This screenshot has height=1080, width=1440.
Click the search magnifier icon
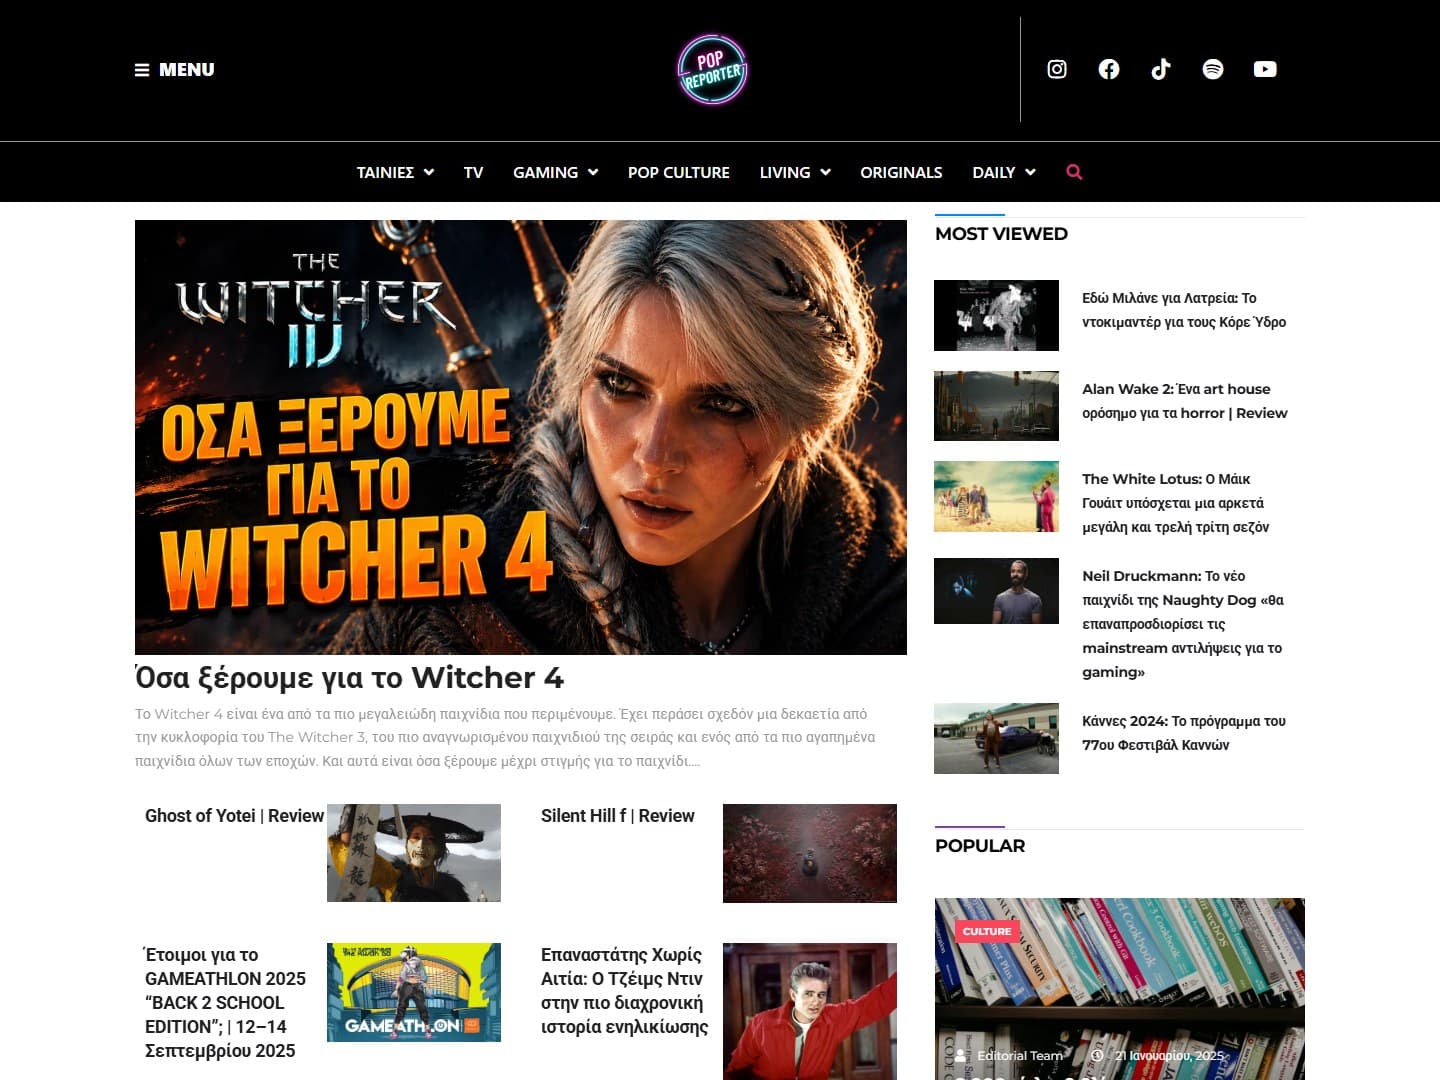(1074, 172)
